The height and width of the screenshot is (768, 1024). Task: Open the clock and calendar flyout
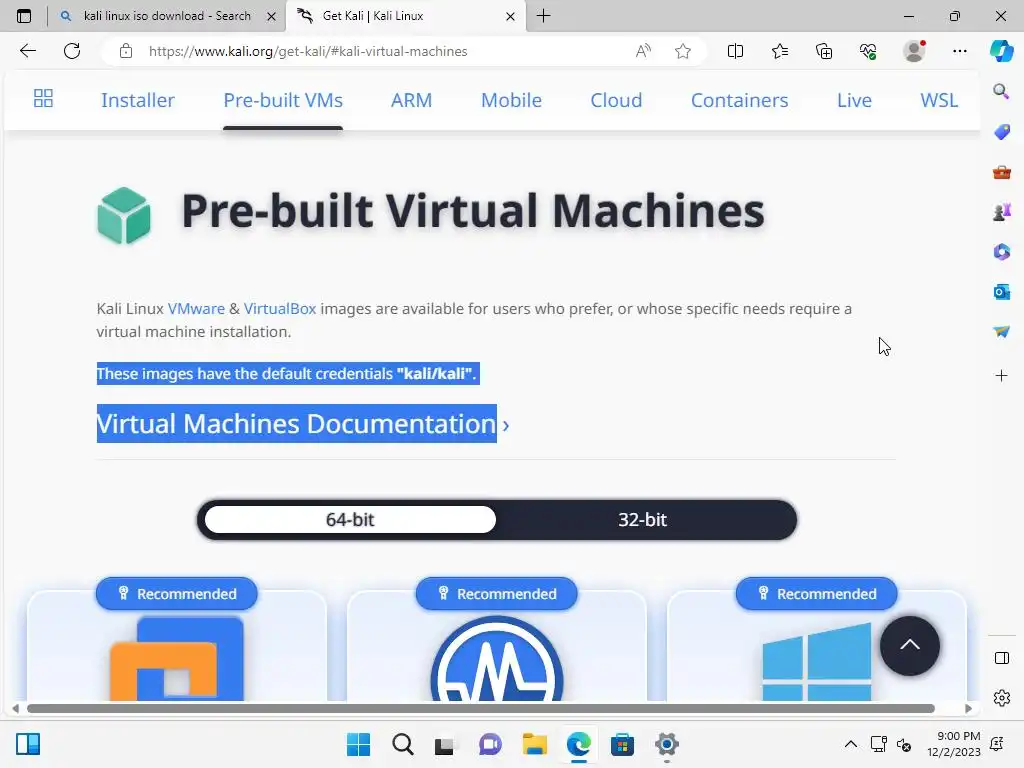pos(953,744)
